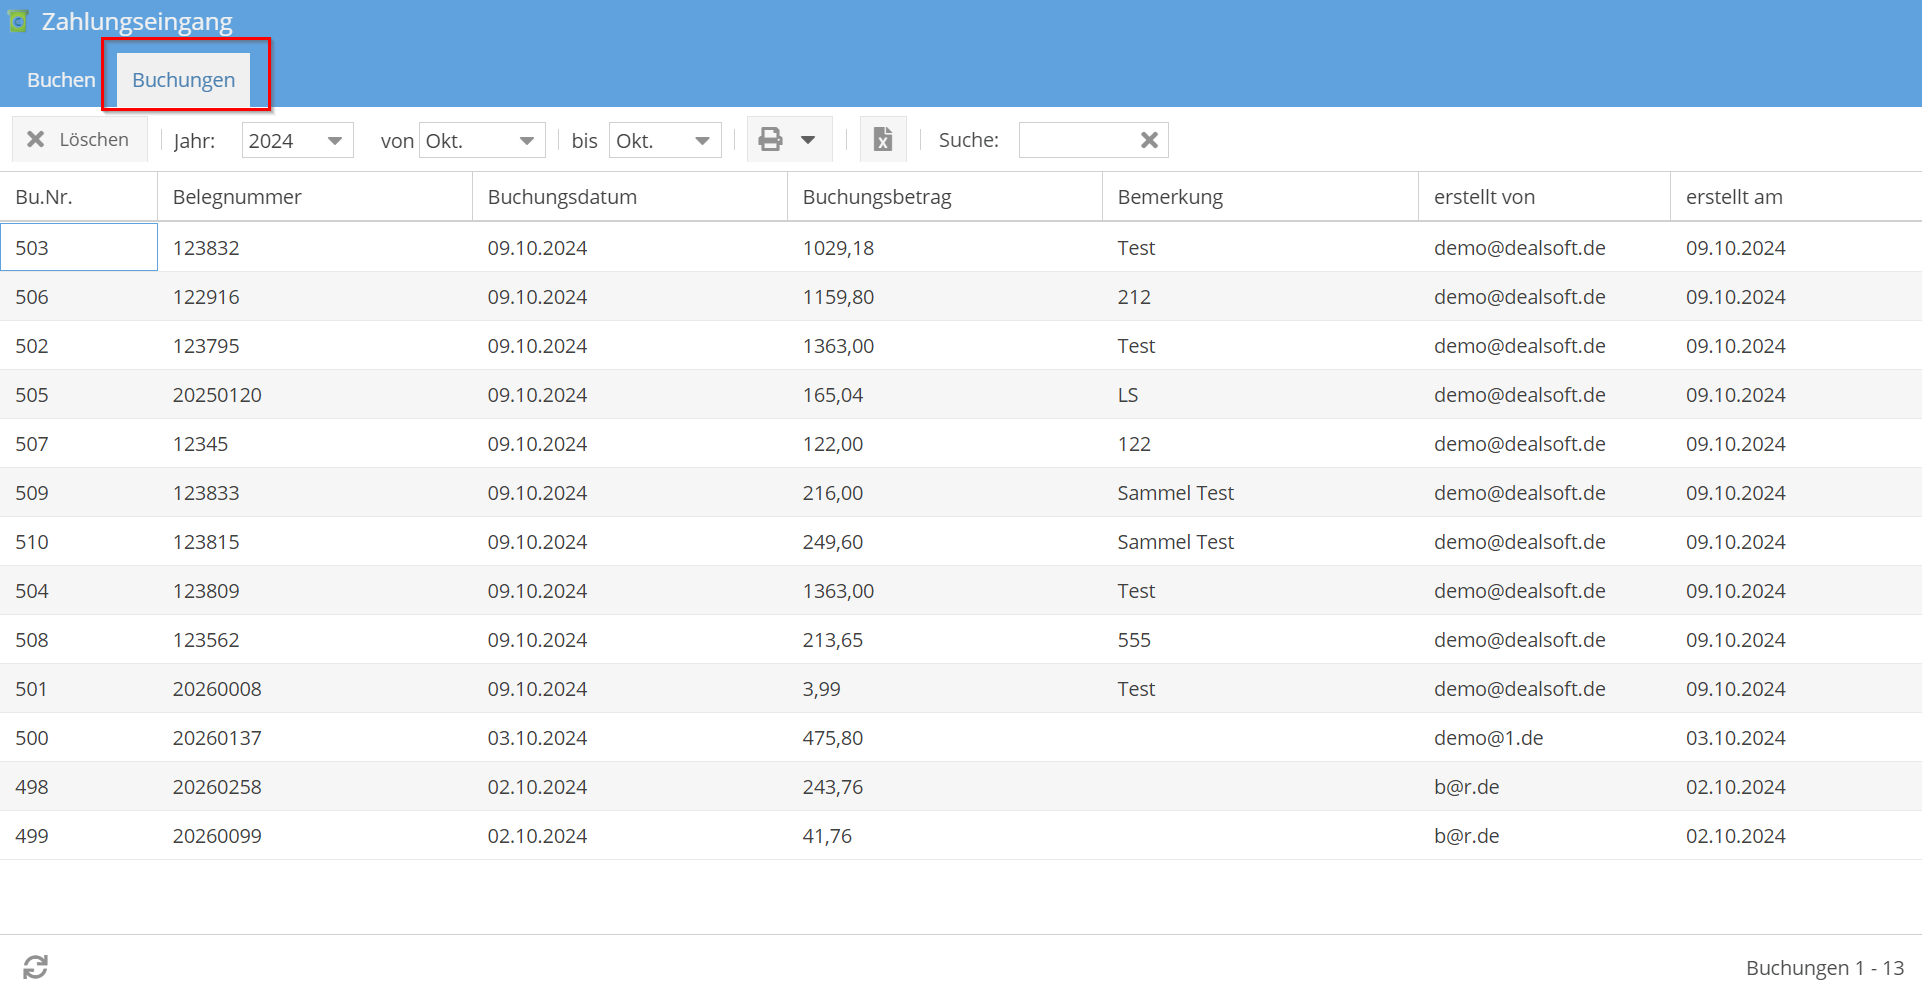Clear the search field with X icon
Image resolution: width=1922 pixels, height=998 pixels.
pos(1149,140)
